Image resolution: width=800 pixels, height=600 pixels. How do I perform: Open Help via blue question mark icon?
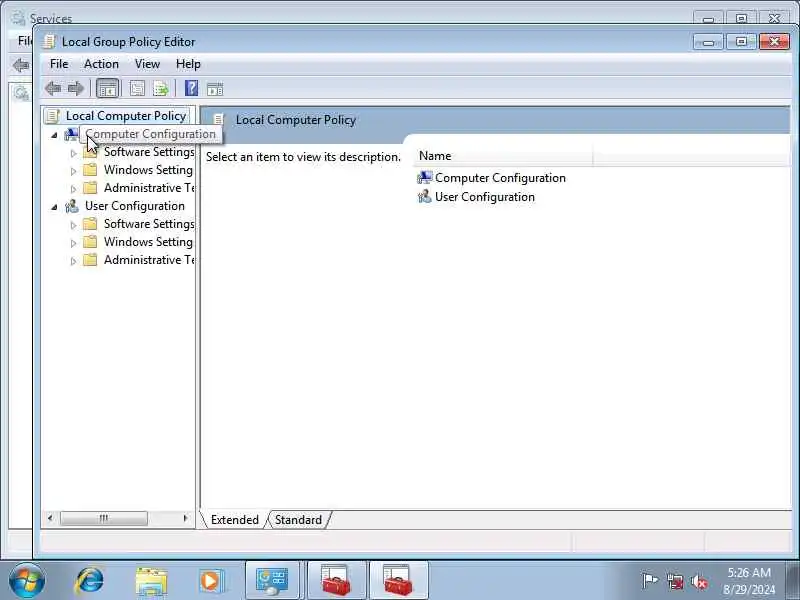point(191,88)
